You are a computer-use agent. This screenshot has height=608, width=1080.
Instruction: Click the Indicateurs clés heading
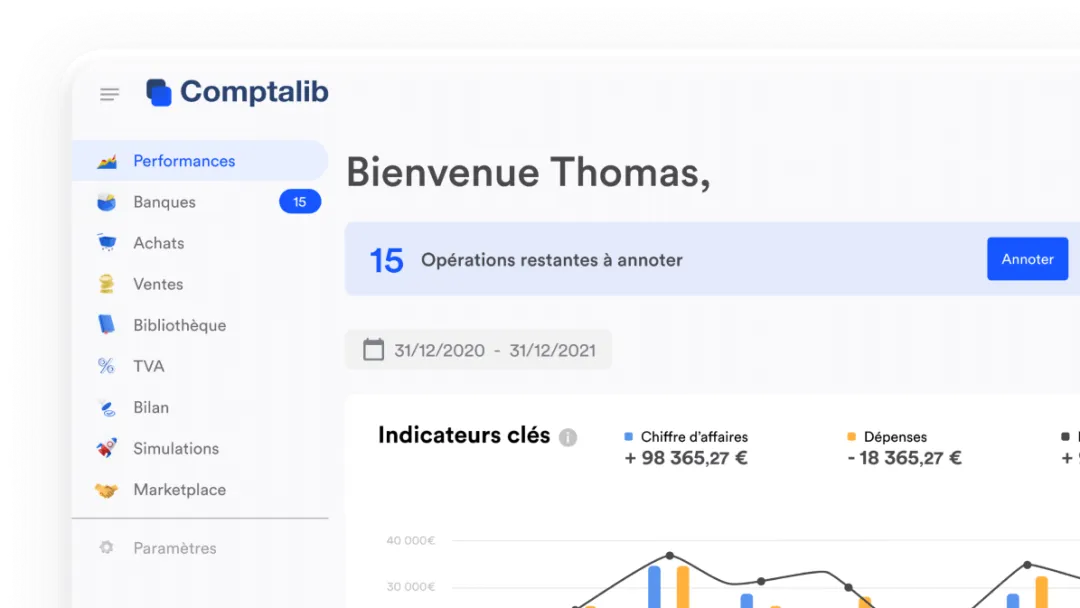point(464,435)
